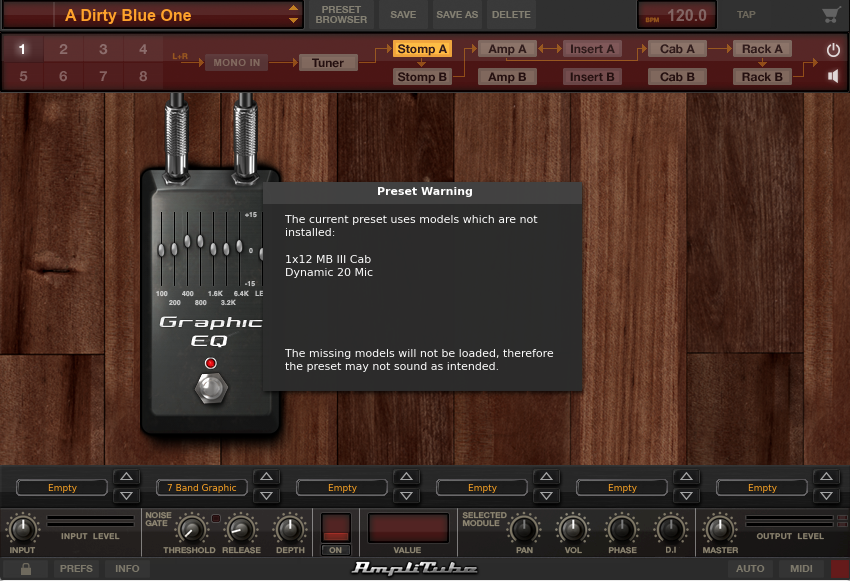This screenshot has width=850, height=581.
Task: Click the MASTER output knob
Action: (x=719, y=528)
